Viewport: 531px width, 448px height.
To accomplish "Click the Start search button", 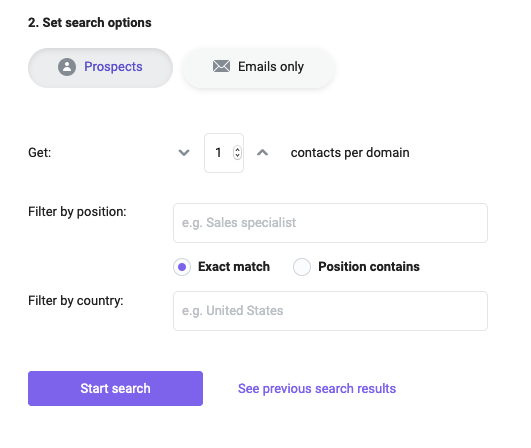I will 115,388.
